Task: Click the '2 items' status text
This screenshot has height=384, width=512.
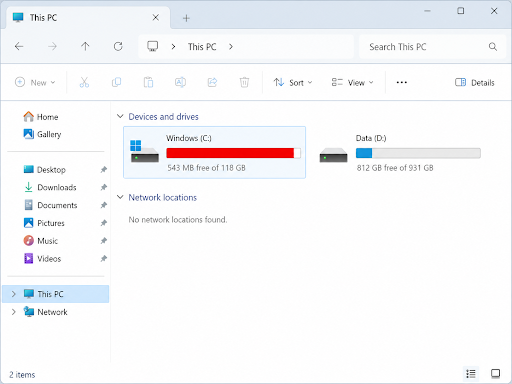Action: (22, 375)
